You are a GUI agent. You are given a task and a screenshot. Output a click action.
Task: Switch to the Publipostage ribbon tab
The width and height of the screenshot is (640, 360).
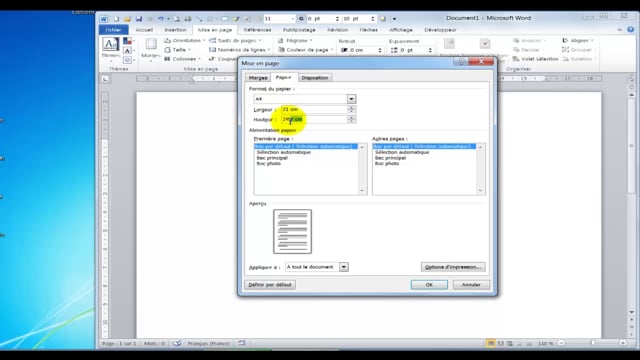299,30
